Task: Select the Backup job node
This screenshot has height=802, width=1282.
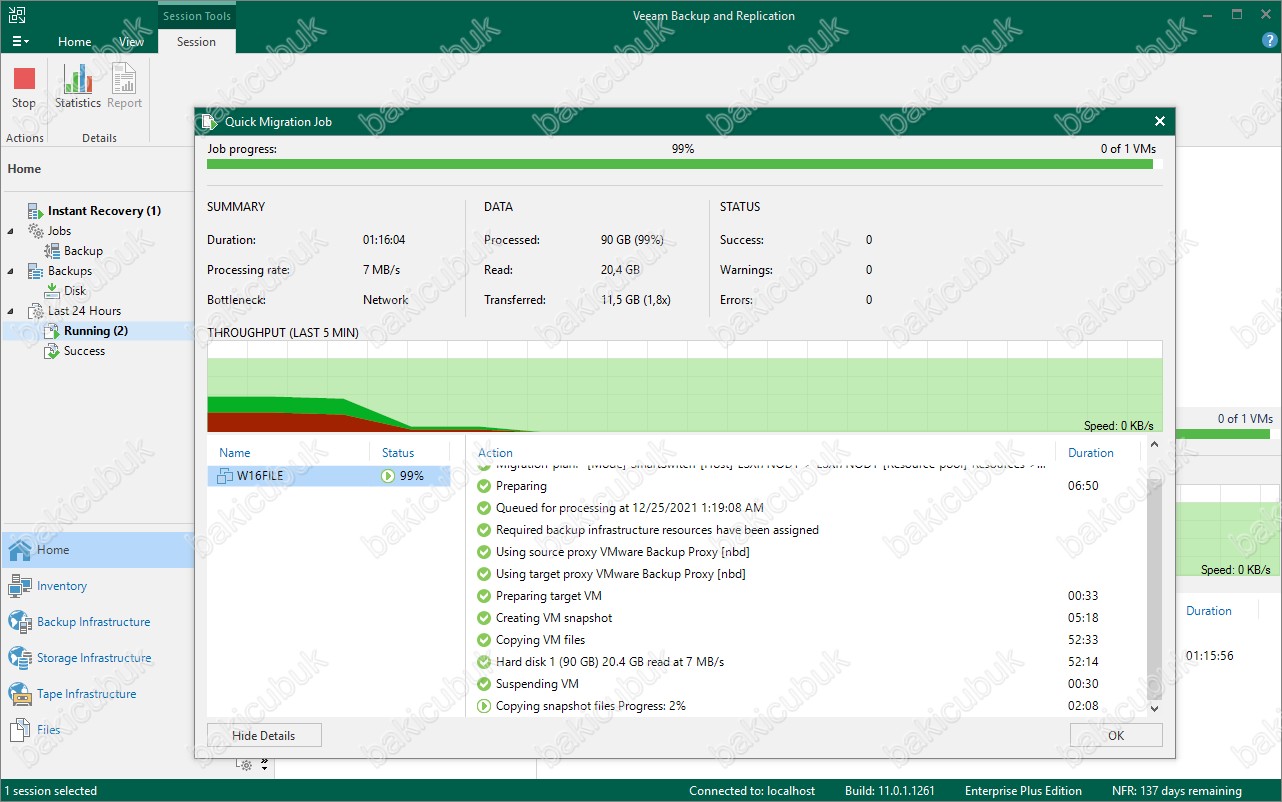Action: 83,251
